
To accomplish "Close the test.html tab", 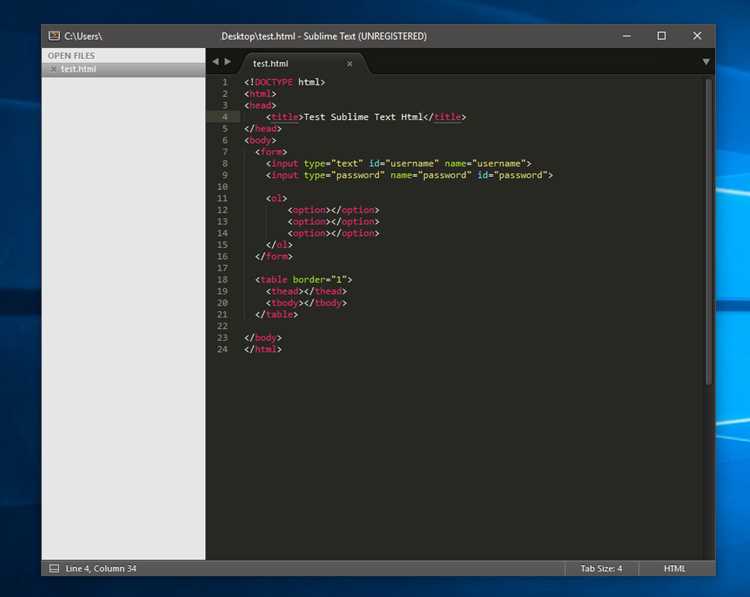I will pyautogui.click(x=350, y=64).
